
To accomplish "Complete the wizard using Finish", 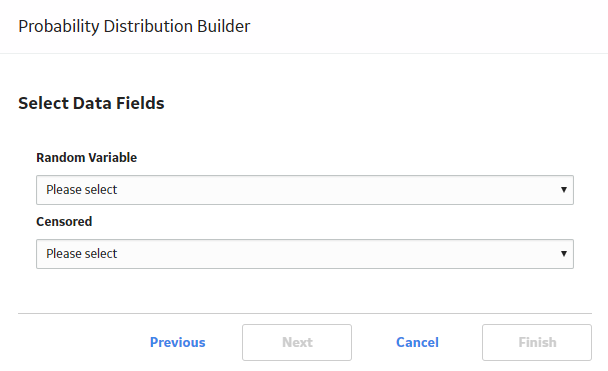I will coord(537,342).
